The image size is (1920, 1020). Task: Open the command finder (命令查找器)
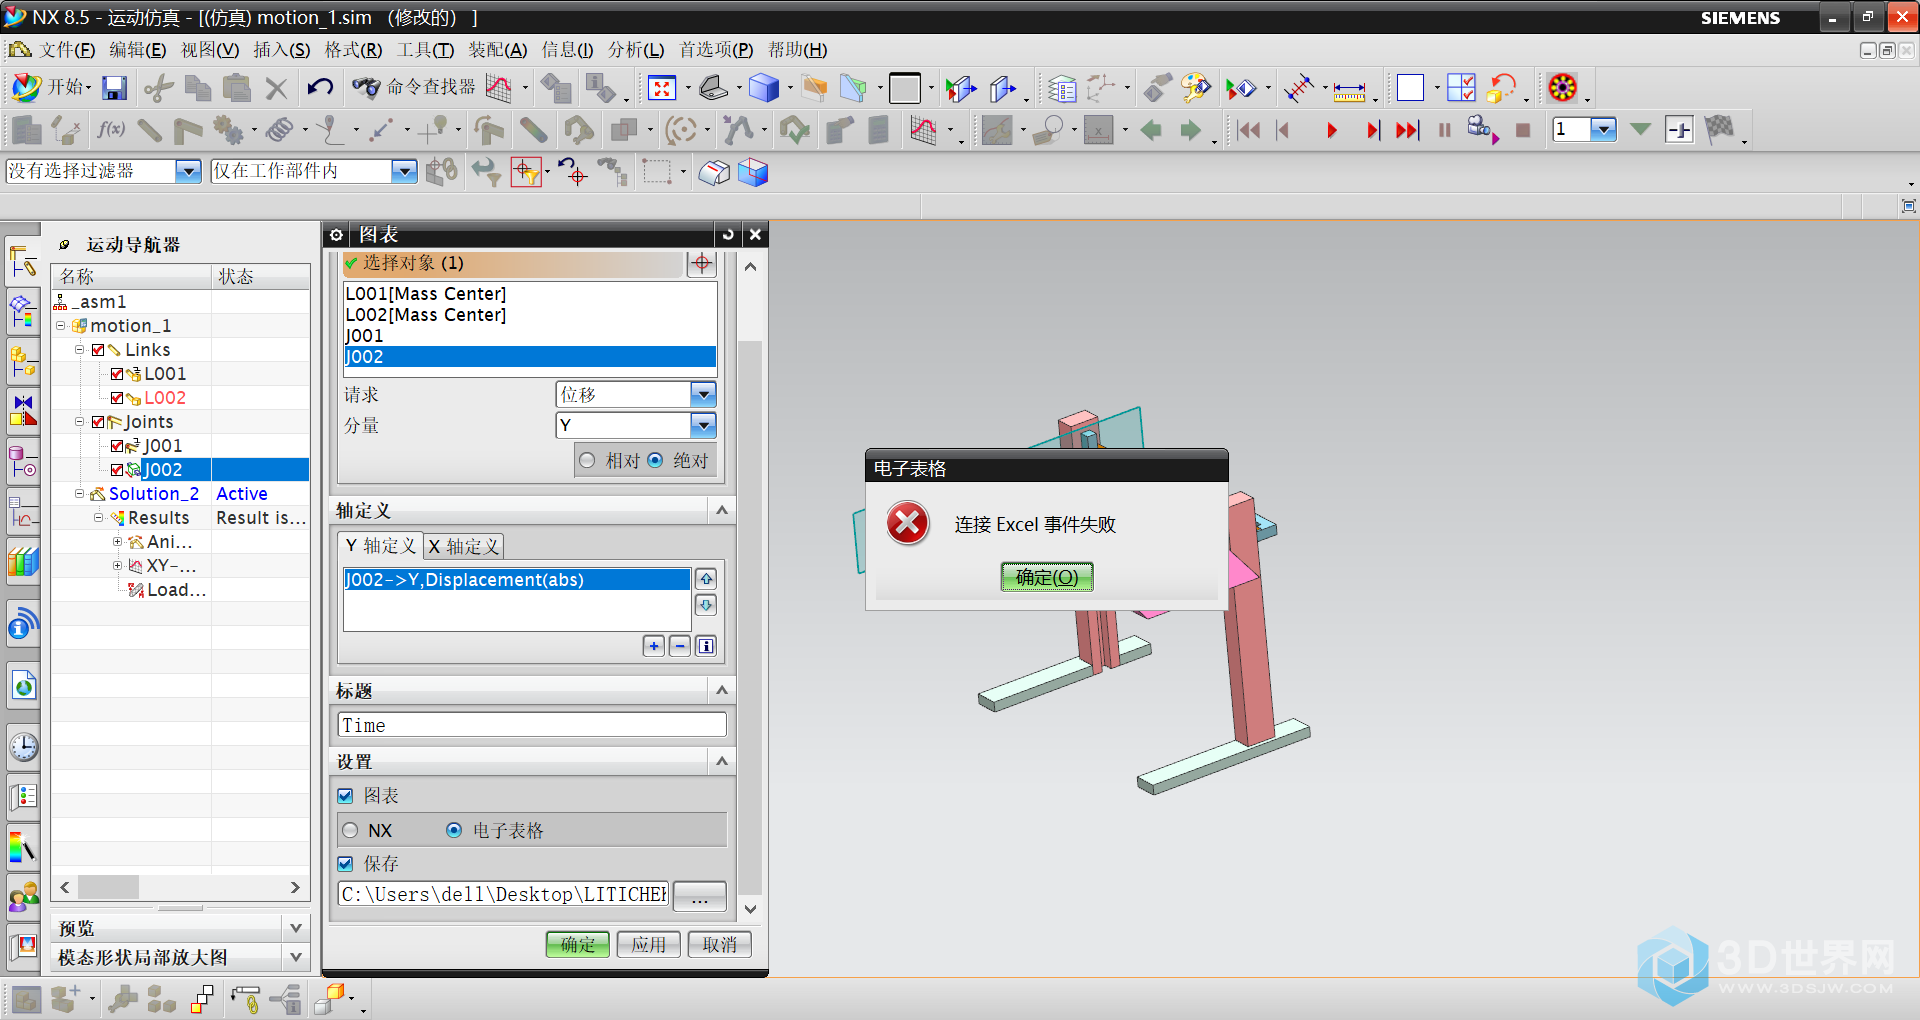click(x=414, y=88)
